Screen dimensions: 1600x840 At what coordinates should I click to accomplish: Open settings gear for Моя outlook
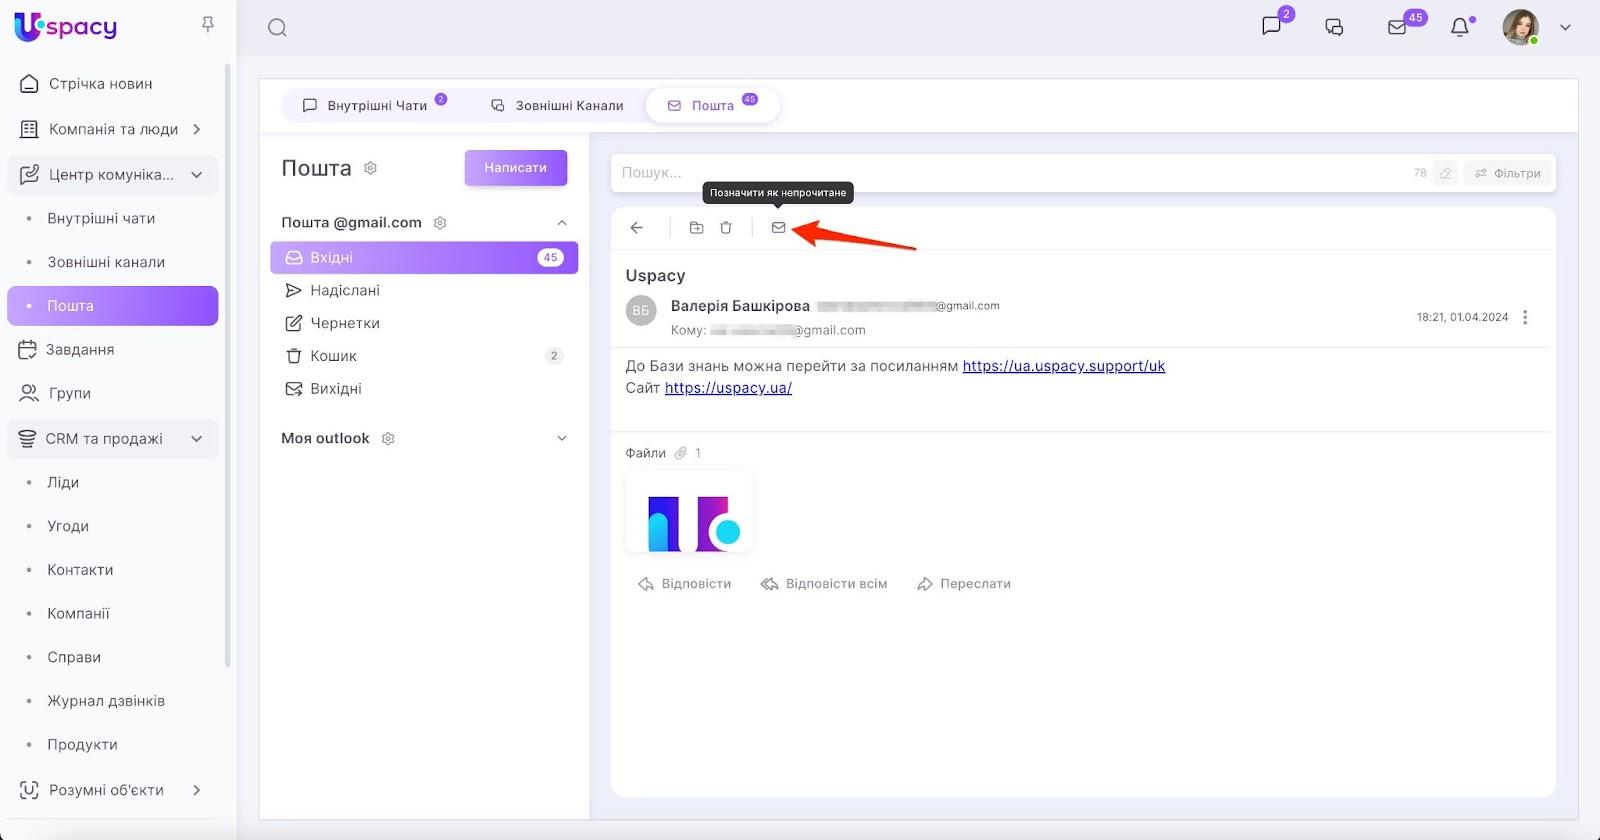coord(388,439)
